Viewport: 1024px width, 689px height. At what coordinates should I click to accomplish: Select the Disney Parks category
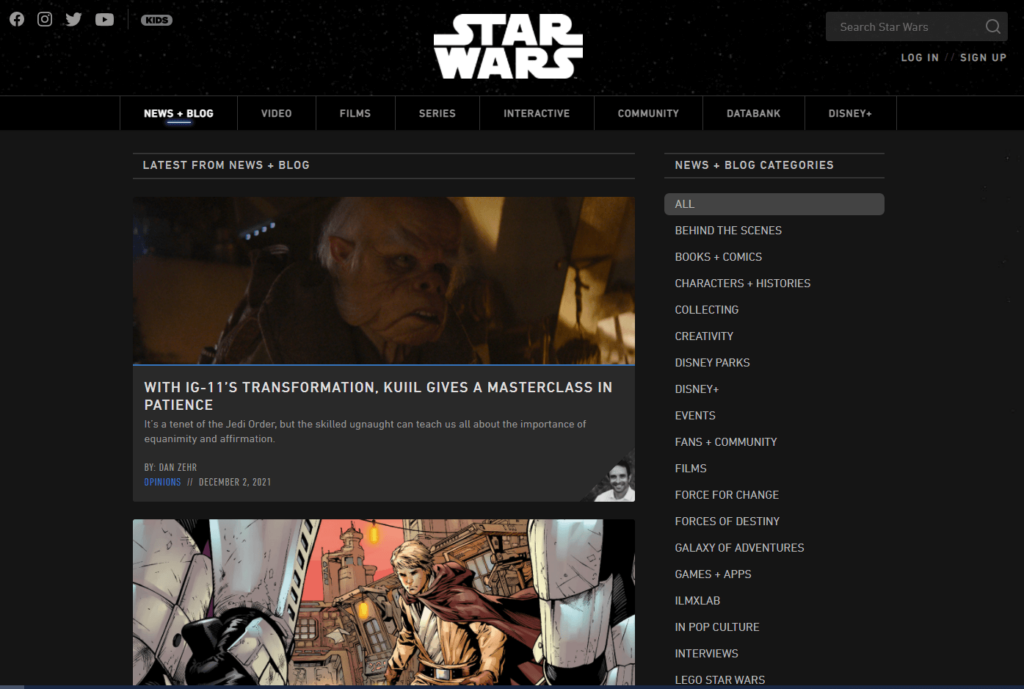pos(712,362)
